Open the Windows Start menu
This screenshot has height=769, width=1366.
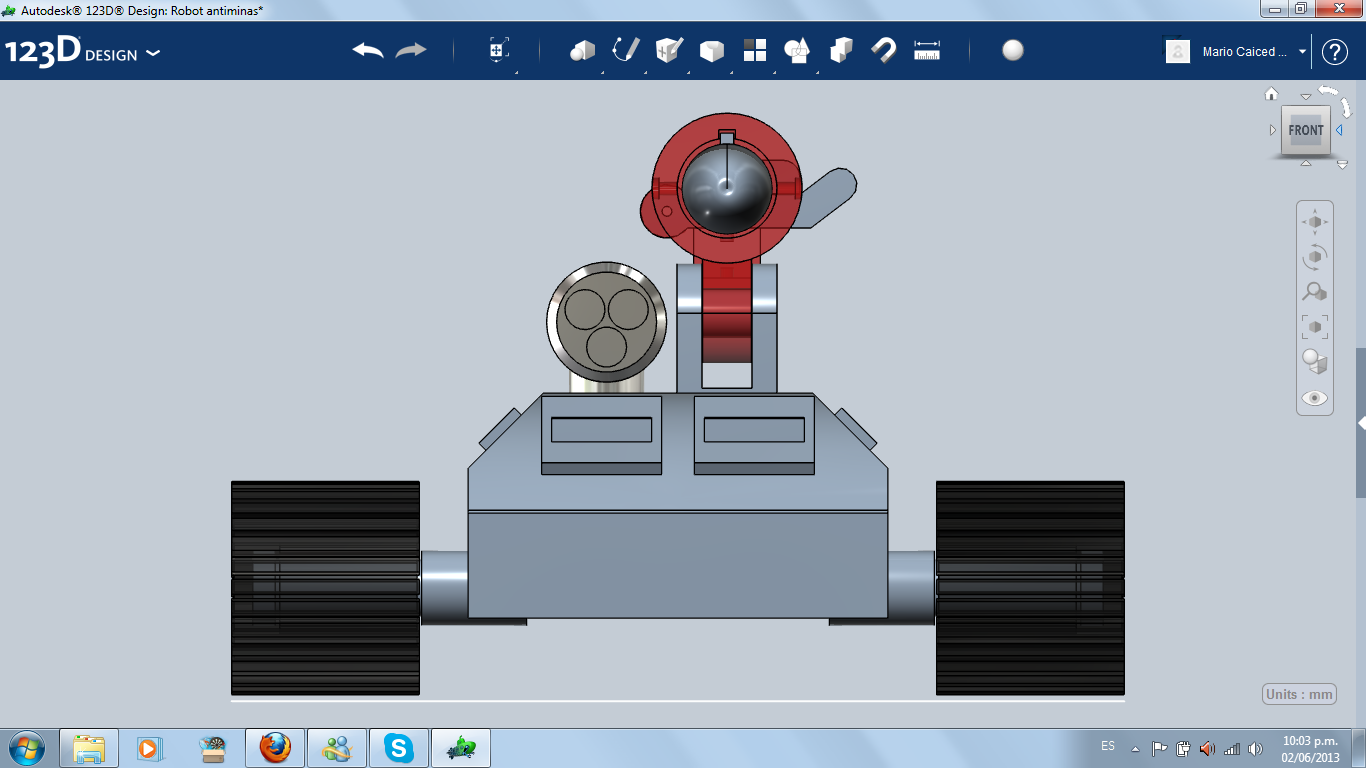[x=26, y=748]
